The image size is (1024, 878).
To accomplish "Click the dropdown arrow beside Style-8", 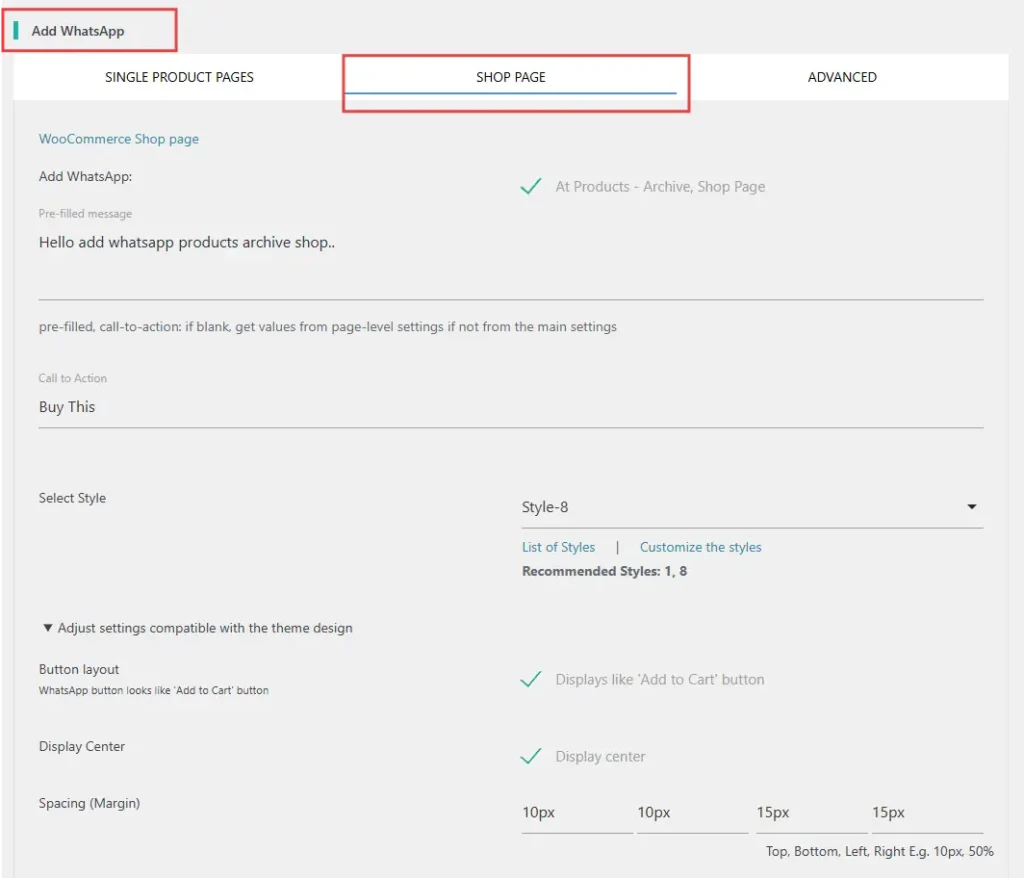I will tap(971, 507).
